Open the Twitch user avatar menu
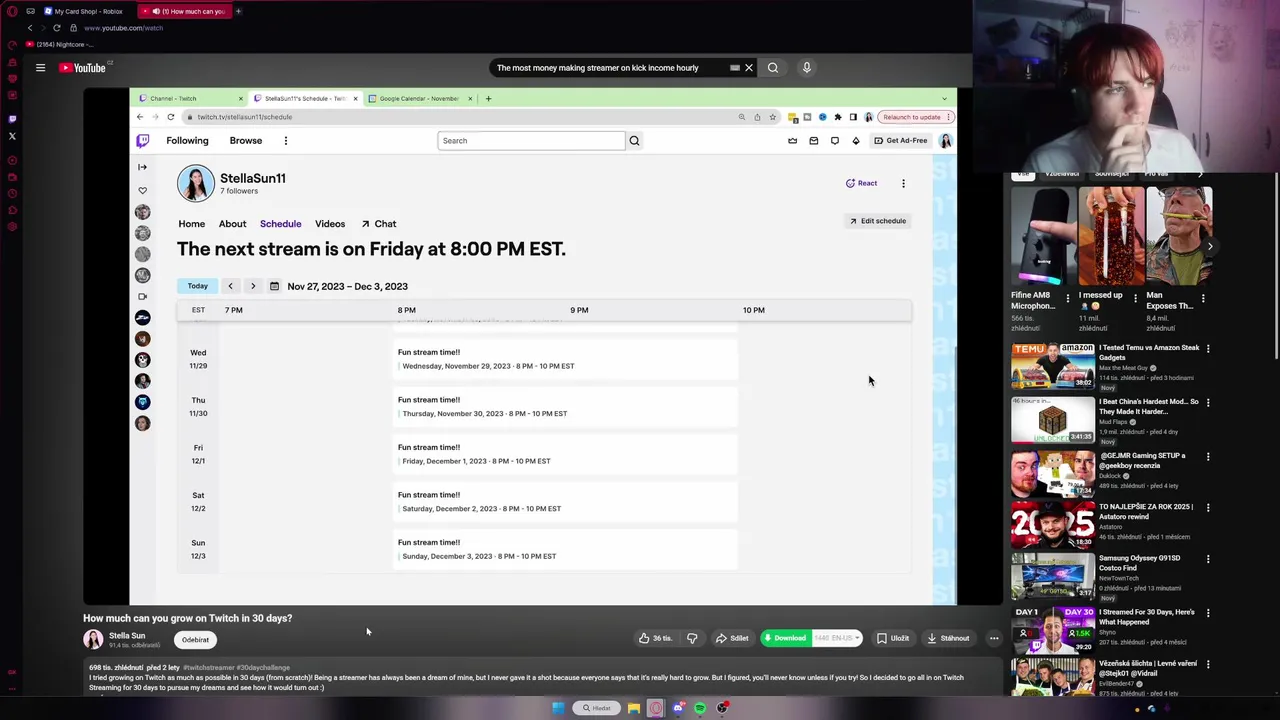1280x720 pixels. (x=945, y=141)
